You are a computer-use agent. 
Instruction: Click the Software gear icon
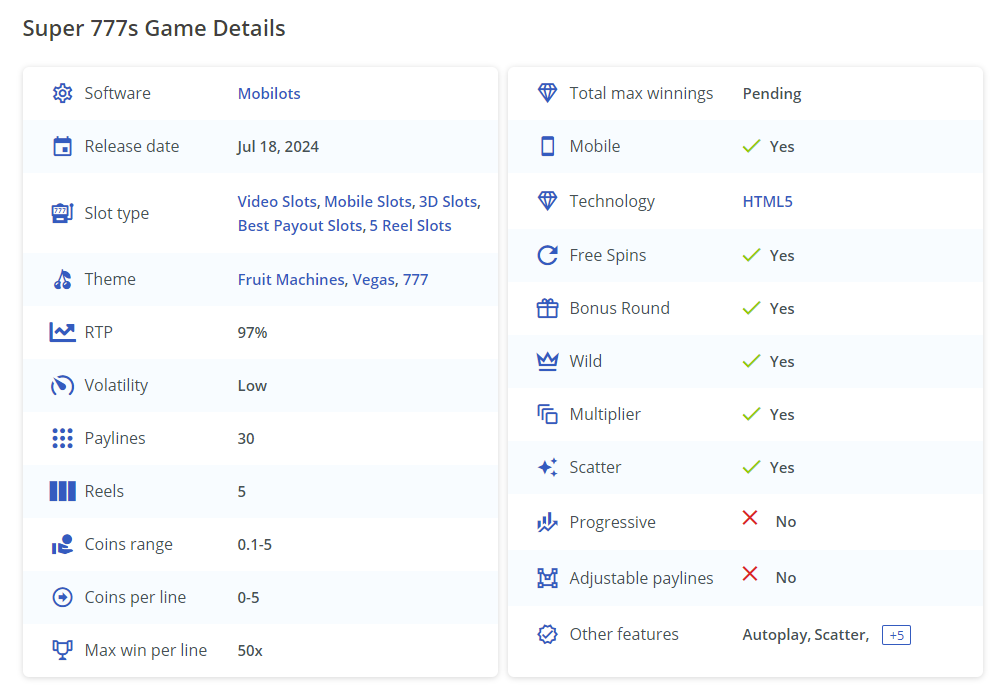62,93
